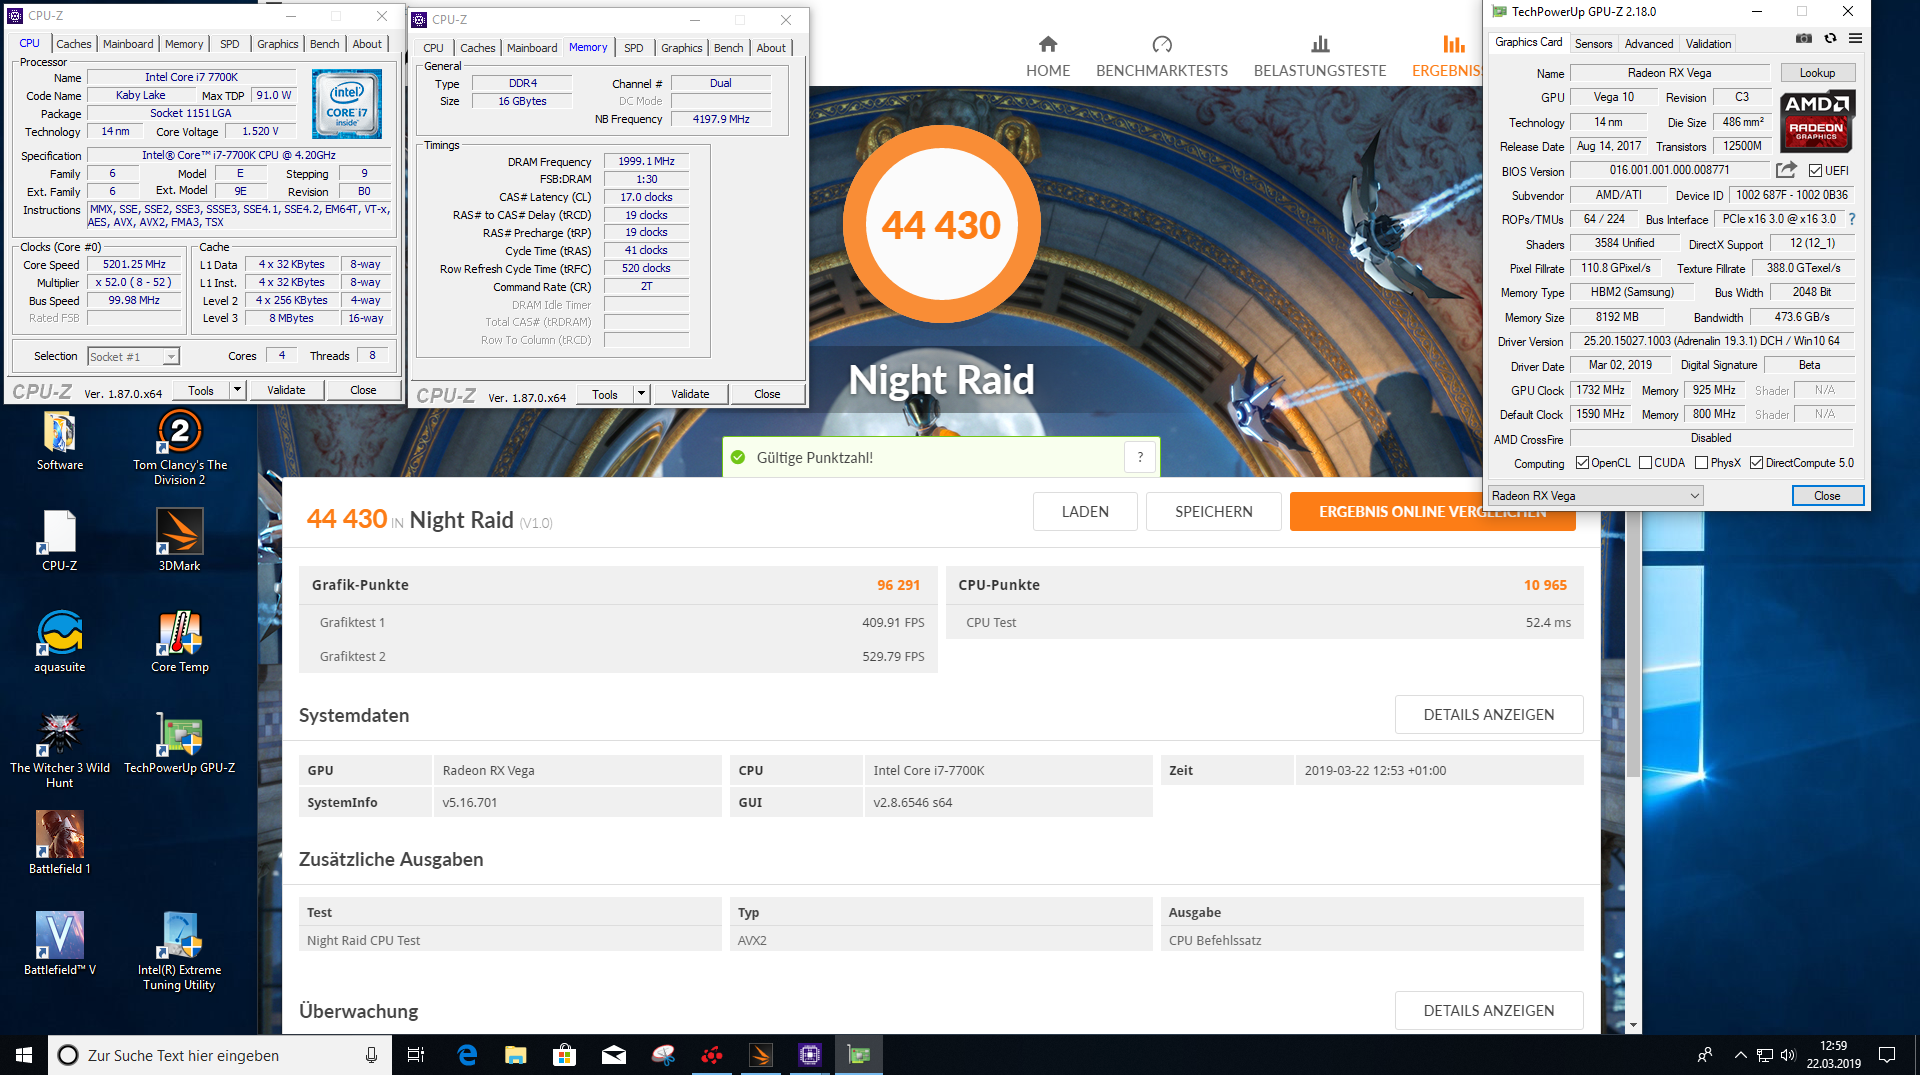The image size is (1920, 1075).
Task: Click the clock and date in taskbar
Action: (x=1834, y=1055)
